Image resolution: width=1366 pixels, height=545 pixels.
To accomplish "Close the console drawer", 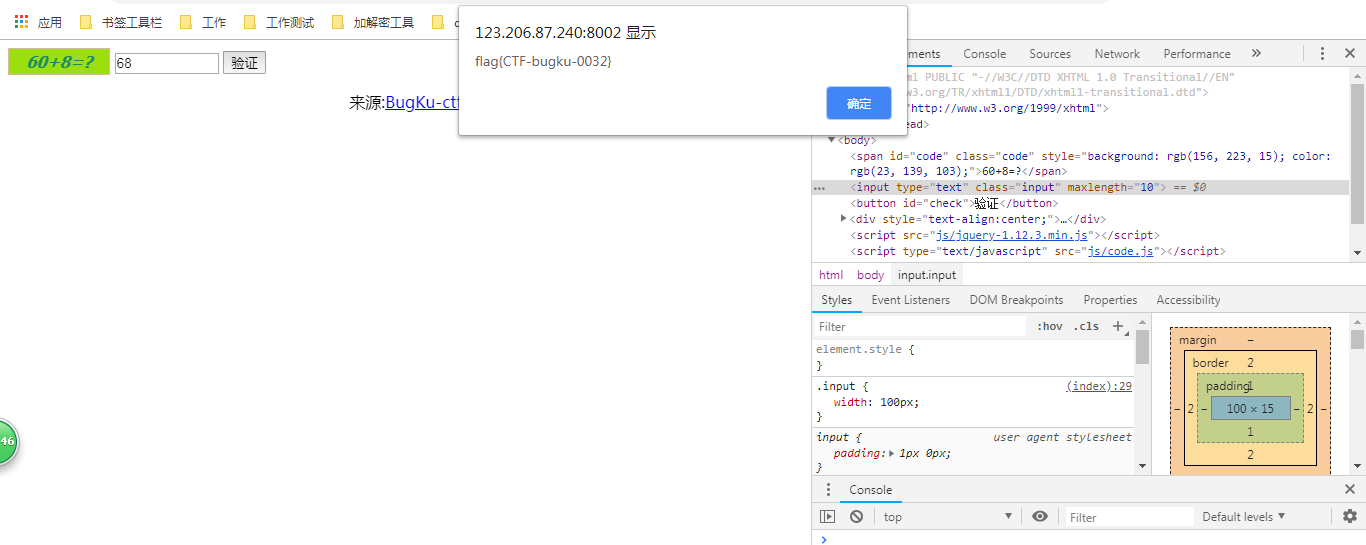I will [x=1349, y=490].
